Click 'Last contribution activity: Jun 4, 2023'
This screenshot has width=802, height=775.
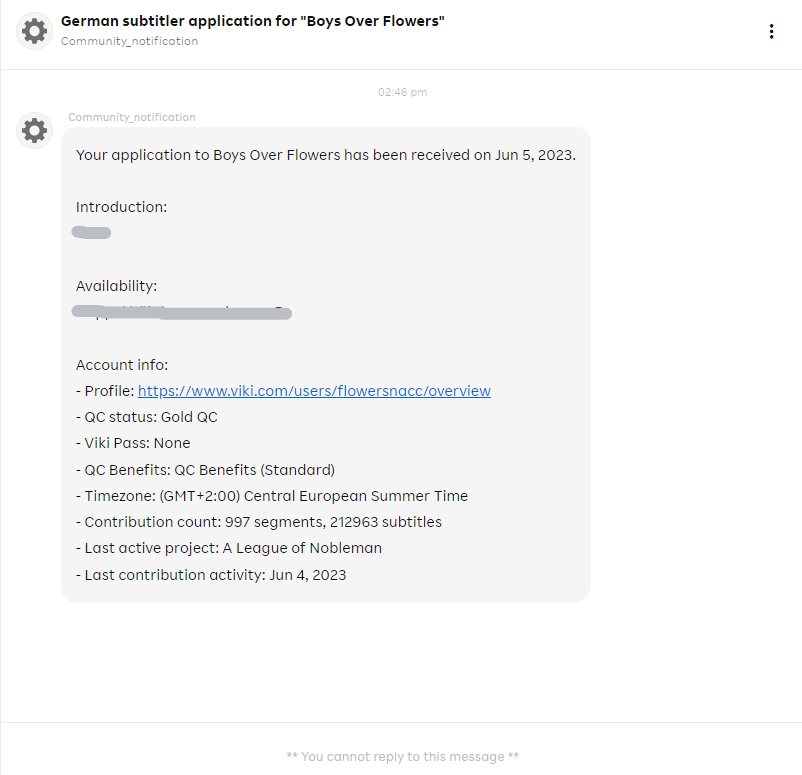click(211, 575)
